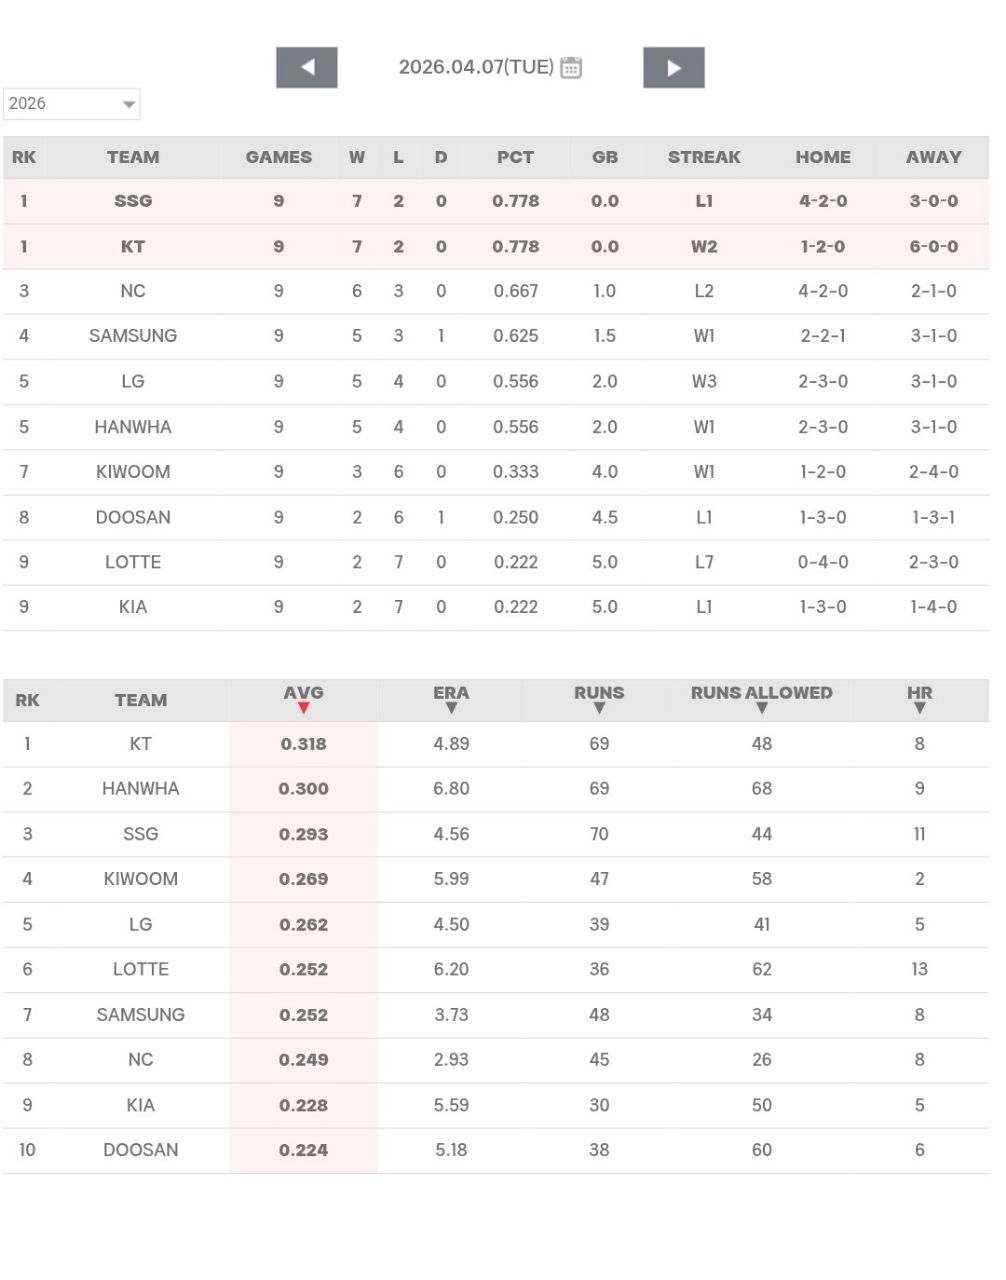
Task: Click the STREAK column header
Action: (x=704, y=157)
